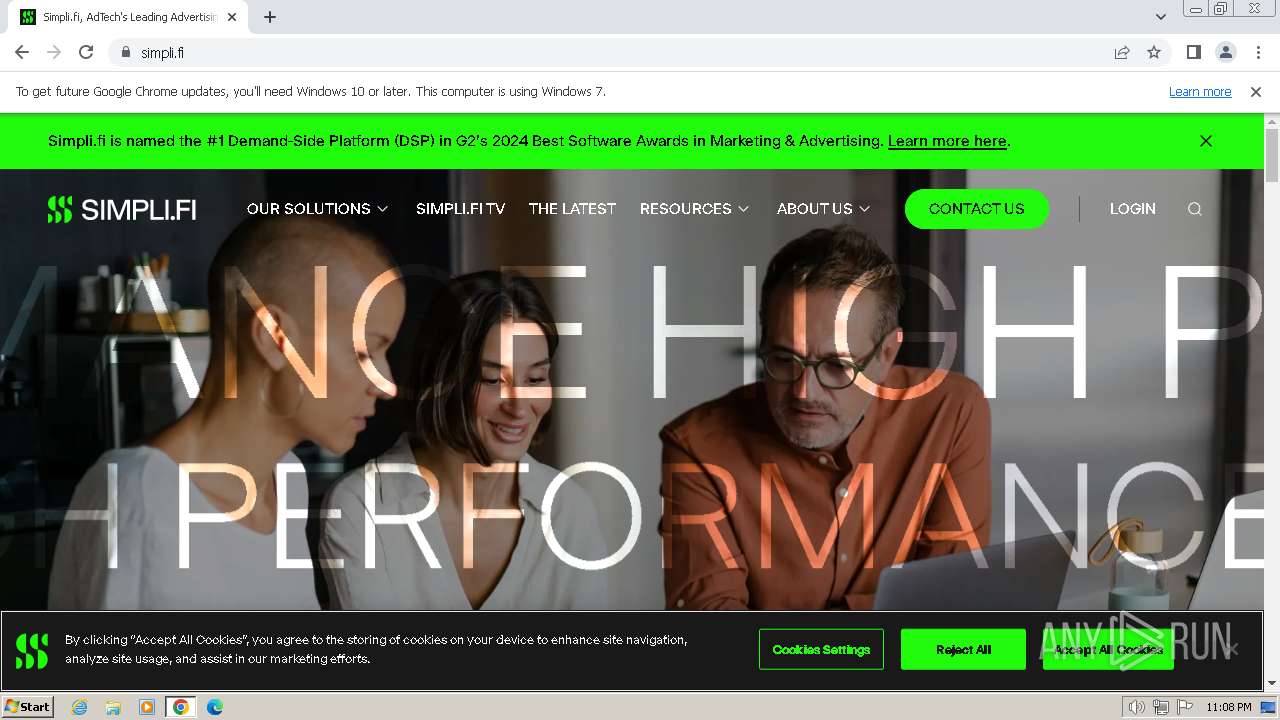Image resolution: width=1280 pixels, height=720 pixels.
Task: Open the browser side panel
Action: pos(1193,53)
